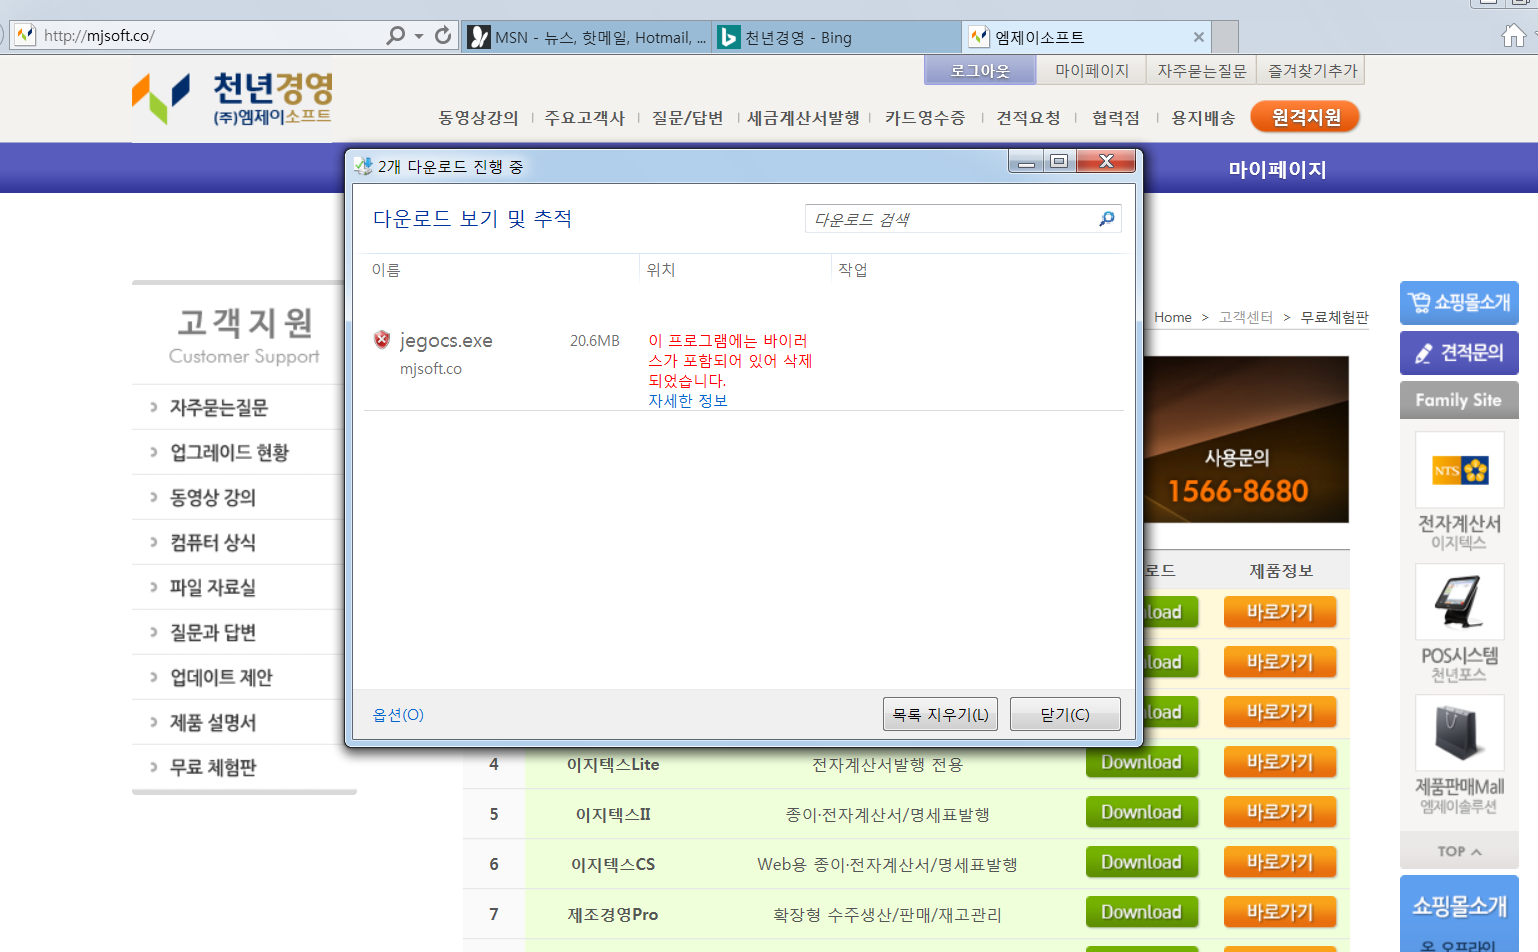The image size is (1538, 952).
Task: Click the 천년경영 엠제이소프트 site logo
Action: click(233, 98)
